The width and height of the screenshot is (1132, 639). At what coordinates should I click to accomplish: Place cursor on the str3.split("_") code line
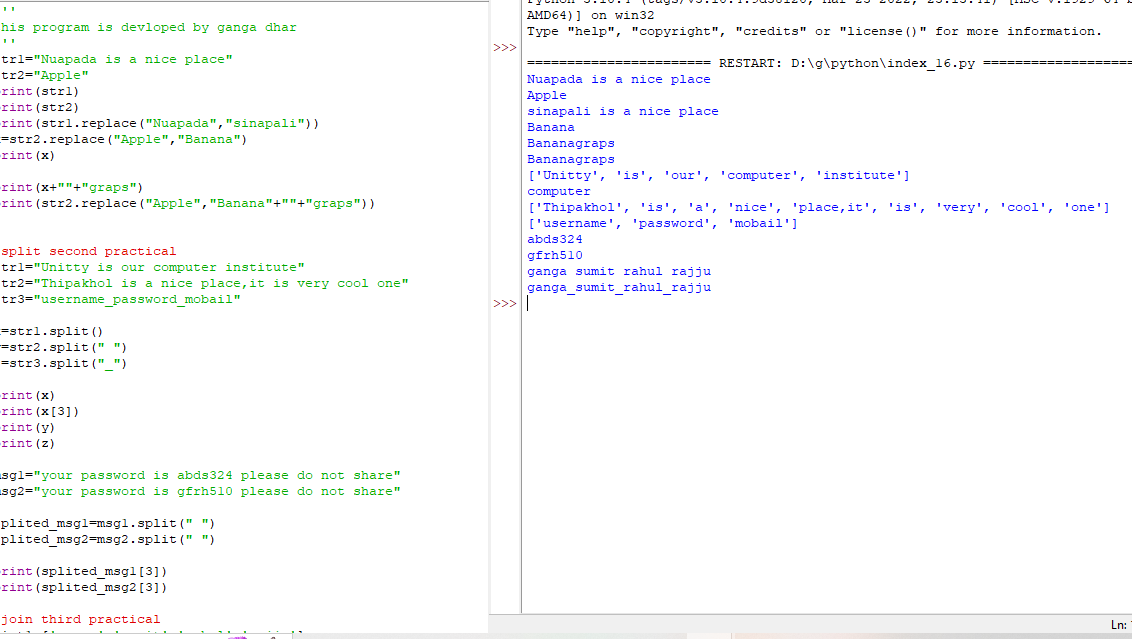pos(64,363)
